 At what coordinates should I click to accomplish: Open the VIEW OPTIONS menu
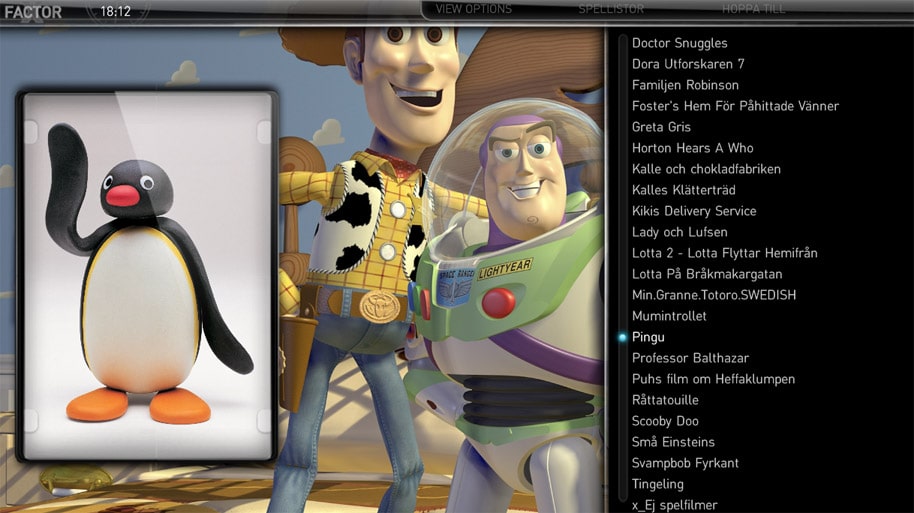(473, 9)
